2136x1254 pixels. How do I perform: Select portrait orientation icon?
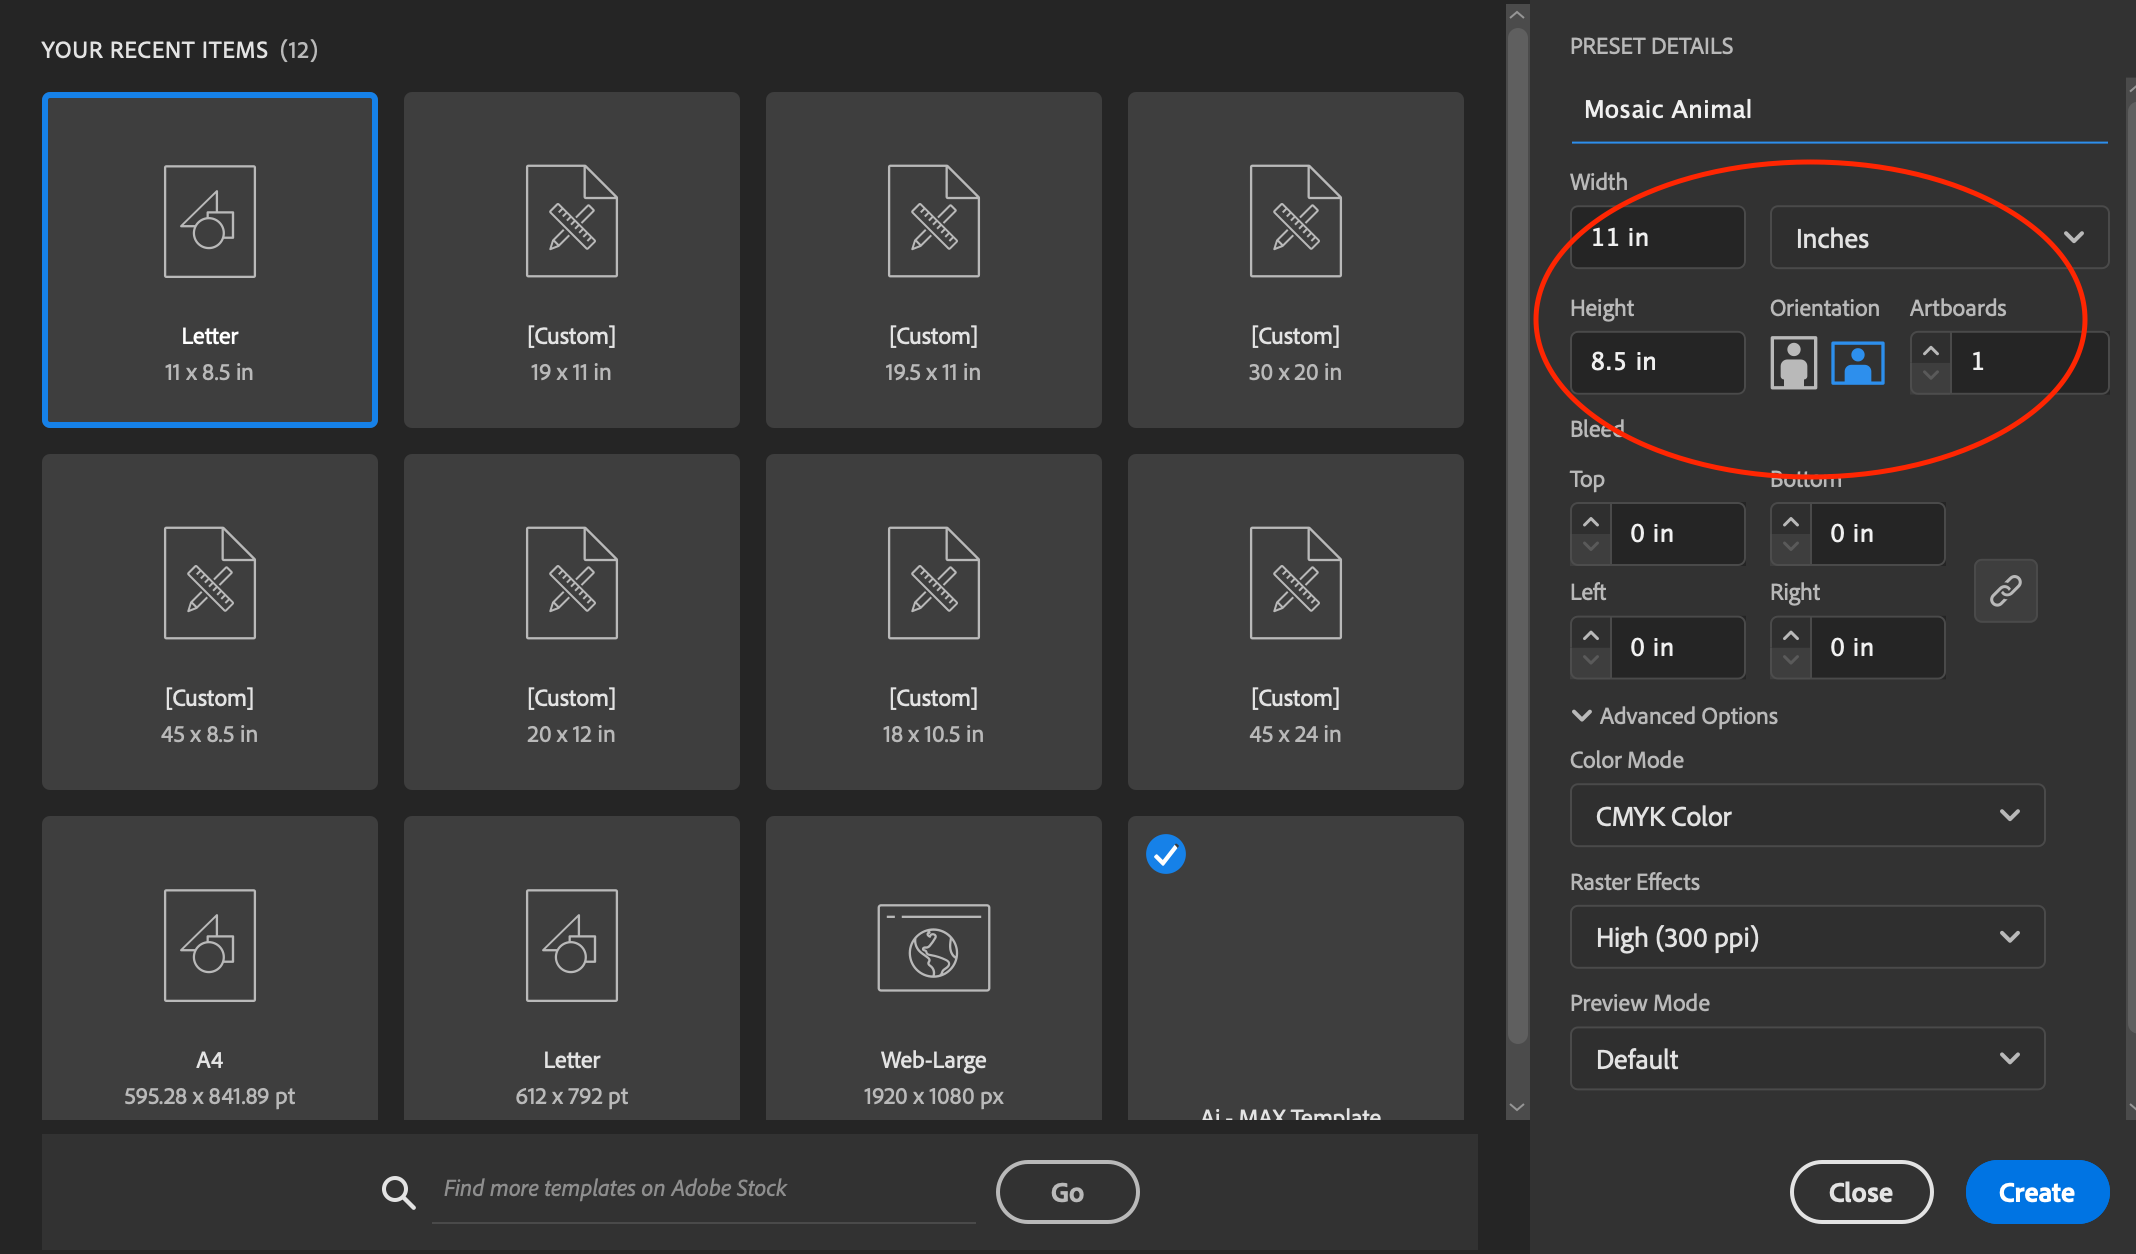pyautogui.click(x=1793, y=362)
